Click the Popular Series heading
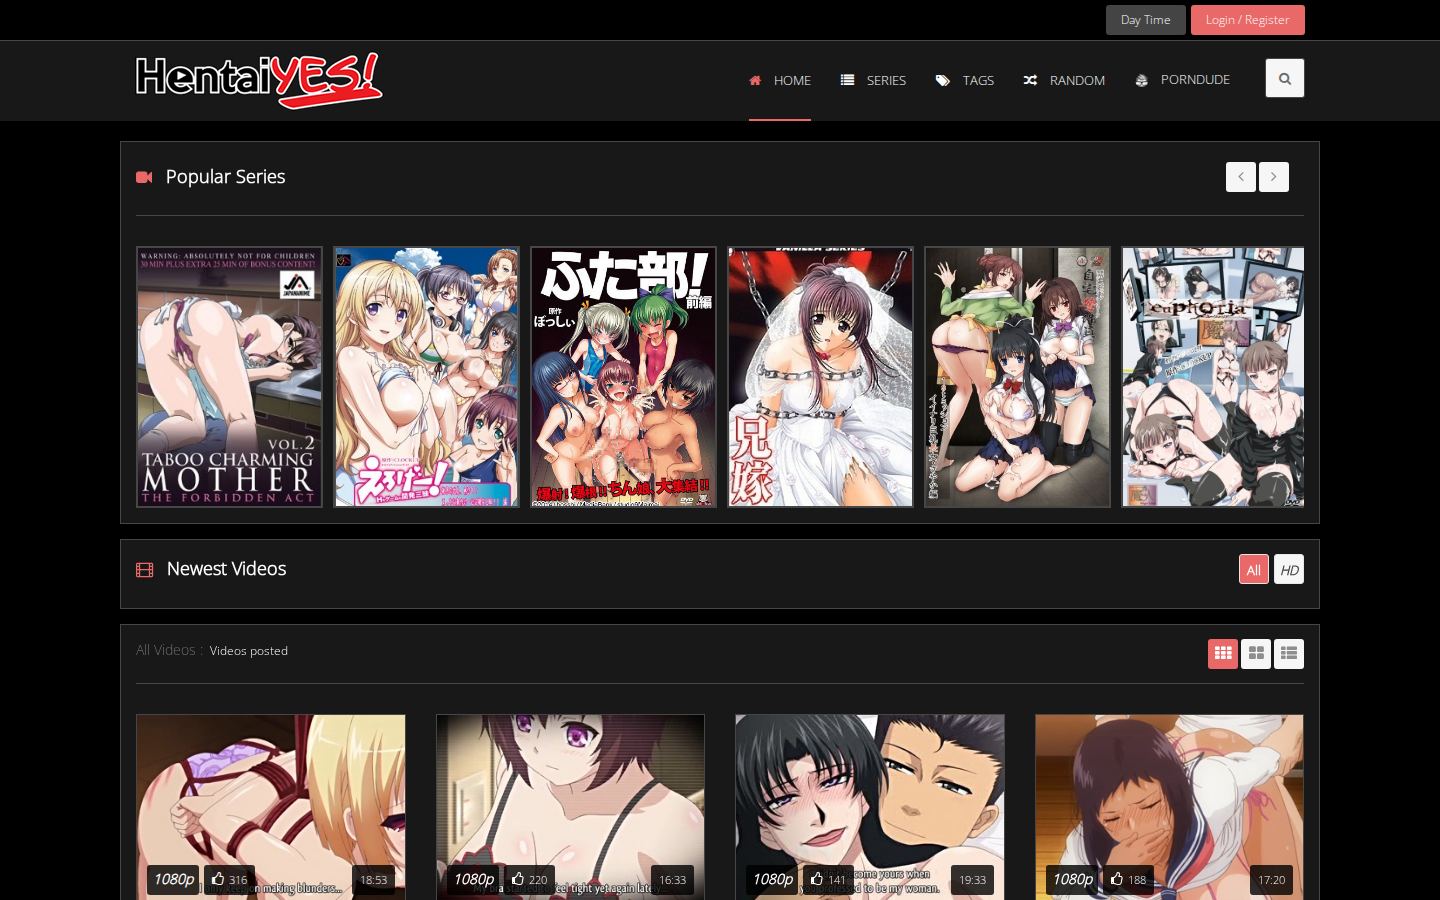 225,177
